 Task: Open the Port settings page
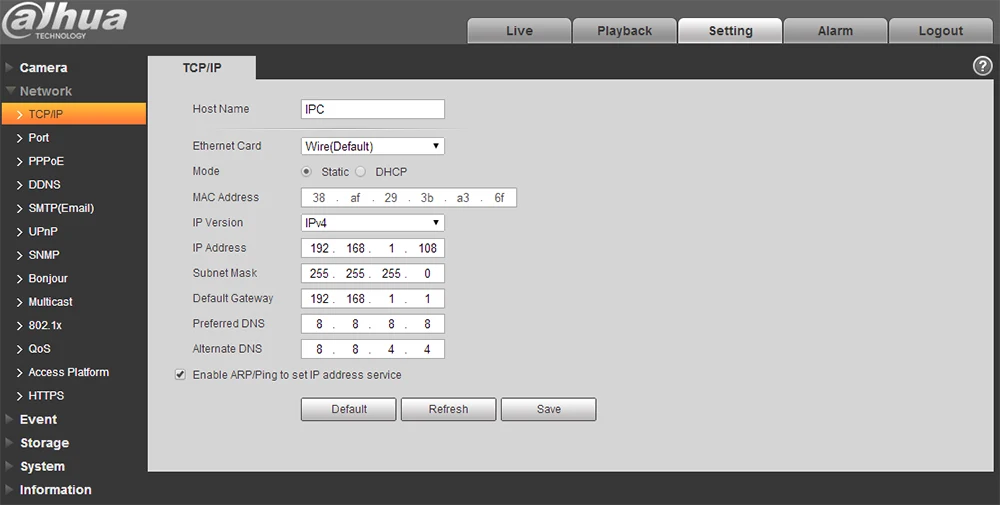pyautogui.click(x=38, y=138)
